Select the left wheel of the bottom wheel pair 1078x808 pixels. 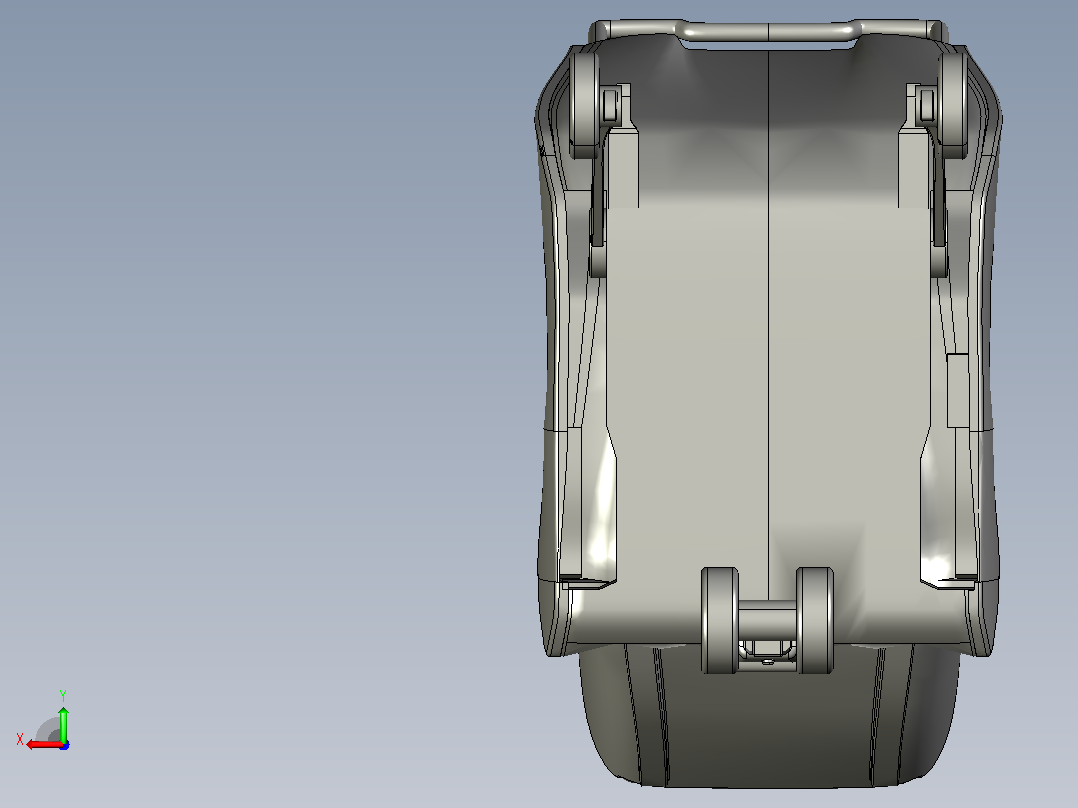coord(719,620)
